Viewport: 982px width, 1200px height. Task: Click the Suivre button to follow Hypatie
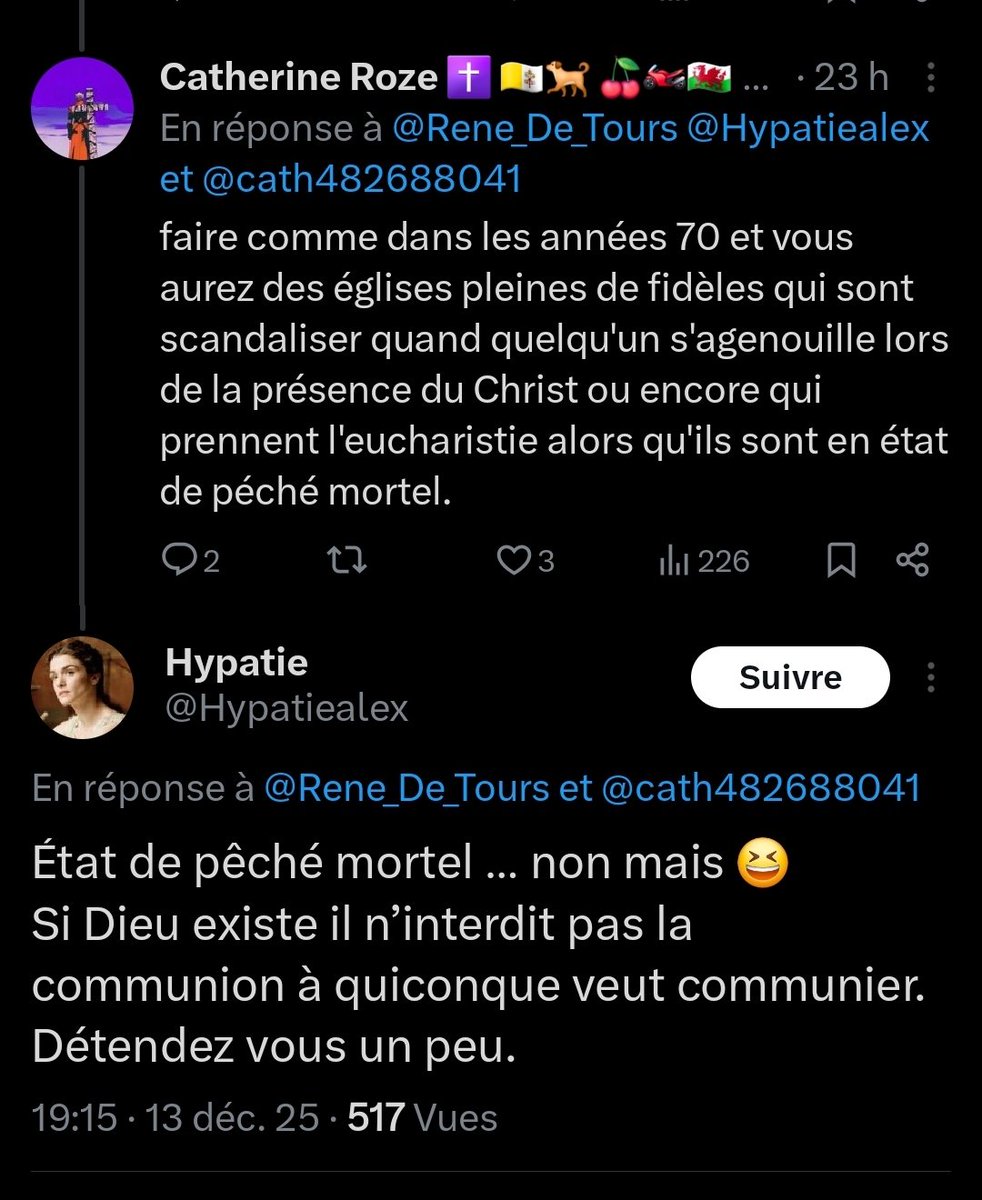(x=790, y=677)
